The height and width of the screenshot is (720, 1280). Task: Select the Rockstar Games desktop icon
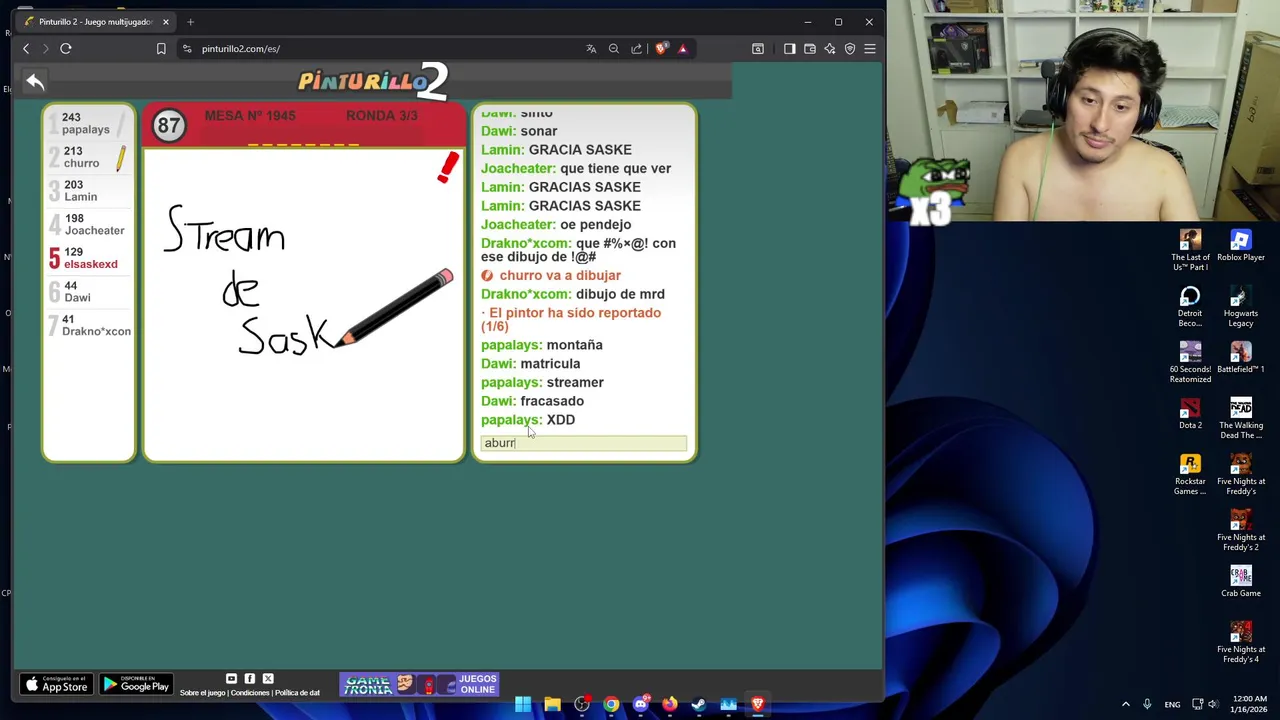coord(1190,475)
